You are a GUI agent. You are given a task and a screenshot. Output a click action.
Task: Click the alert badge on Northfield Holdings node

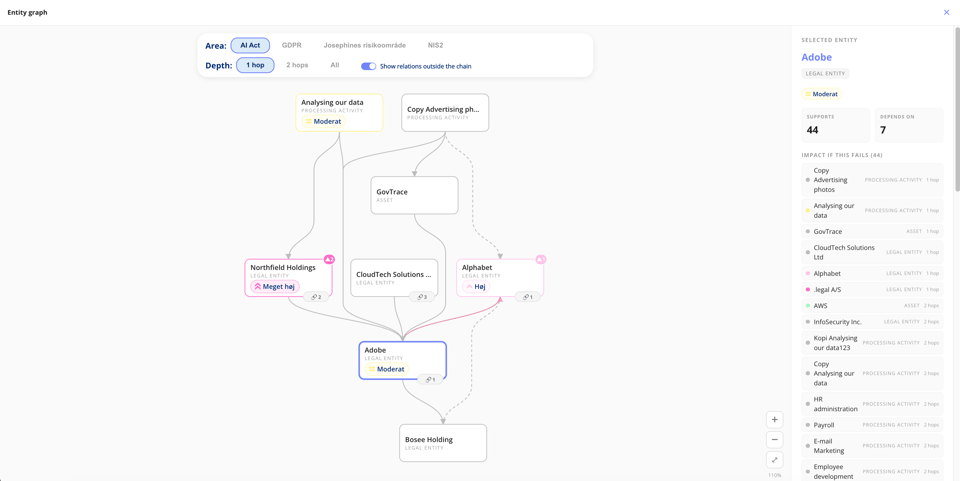coord(329,259)
